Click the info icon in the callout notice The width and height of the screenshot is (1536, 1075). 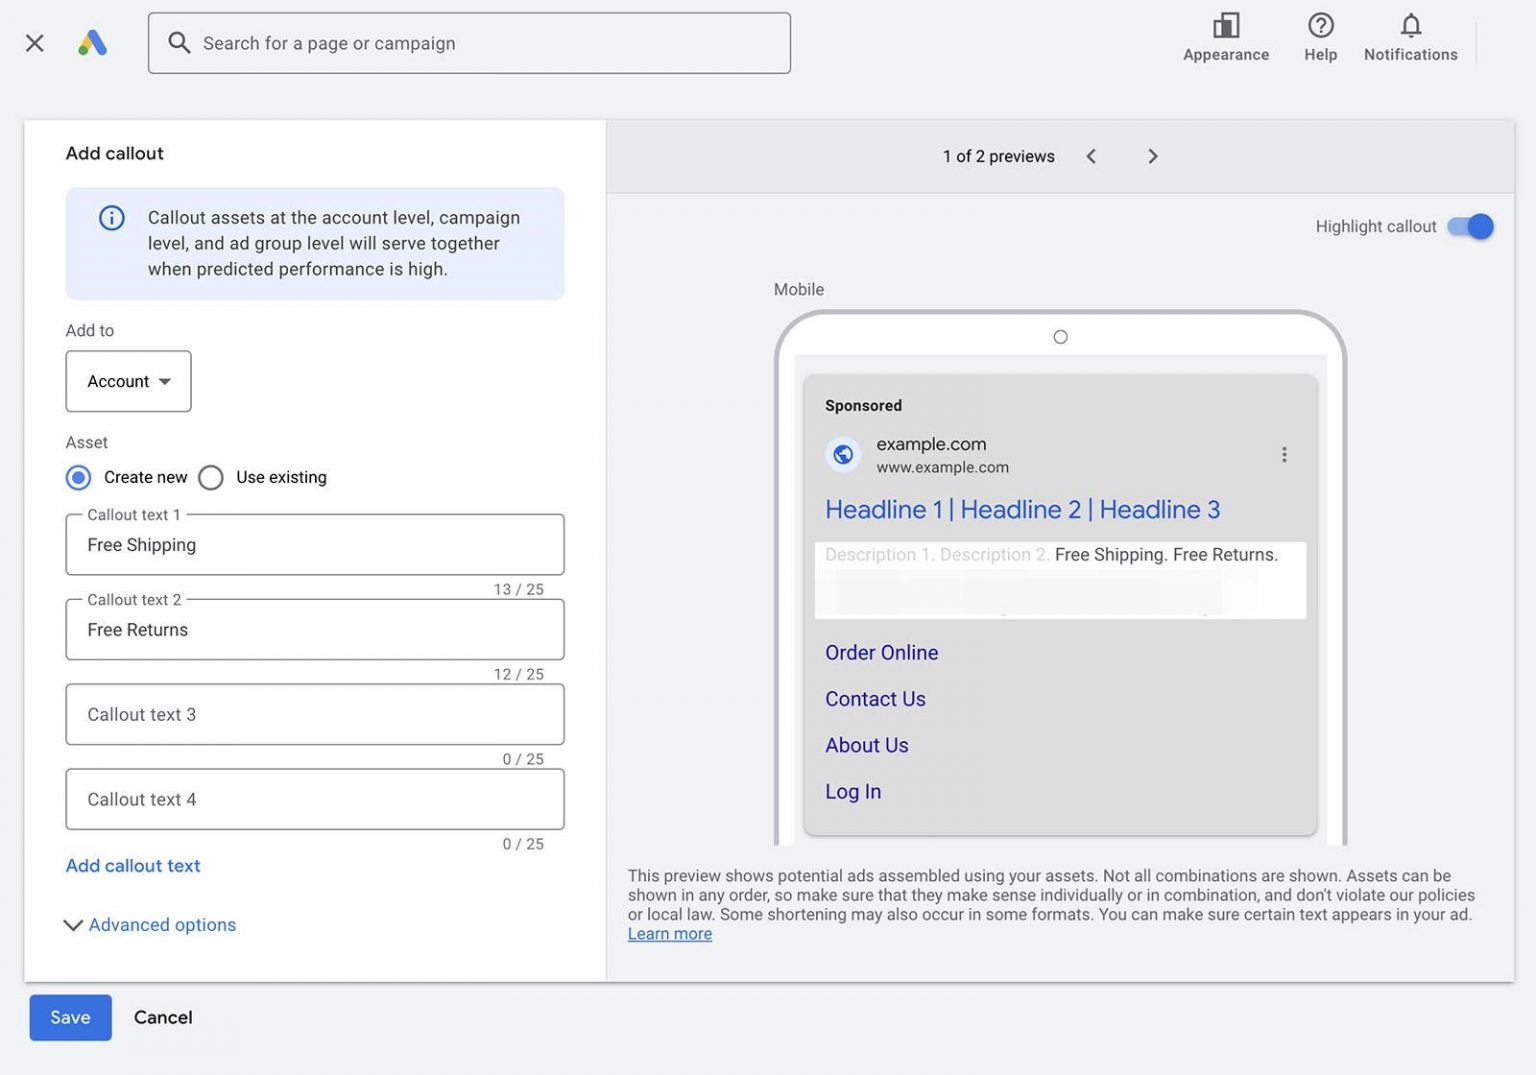tap(111, 218)
